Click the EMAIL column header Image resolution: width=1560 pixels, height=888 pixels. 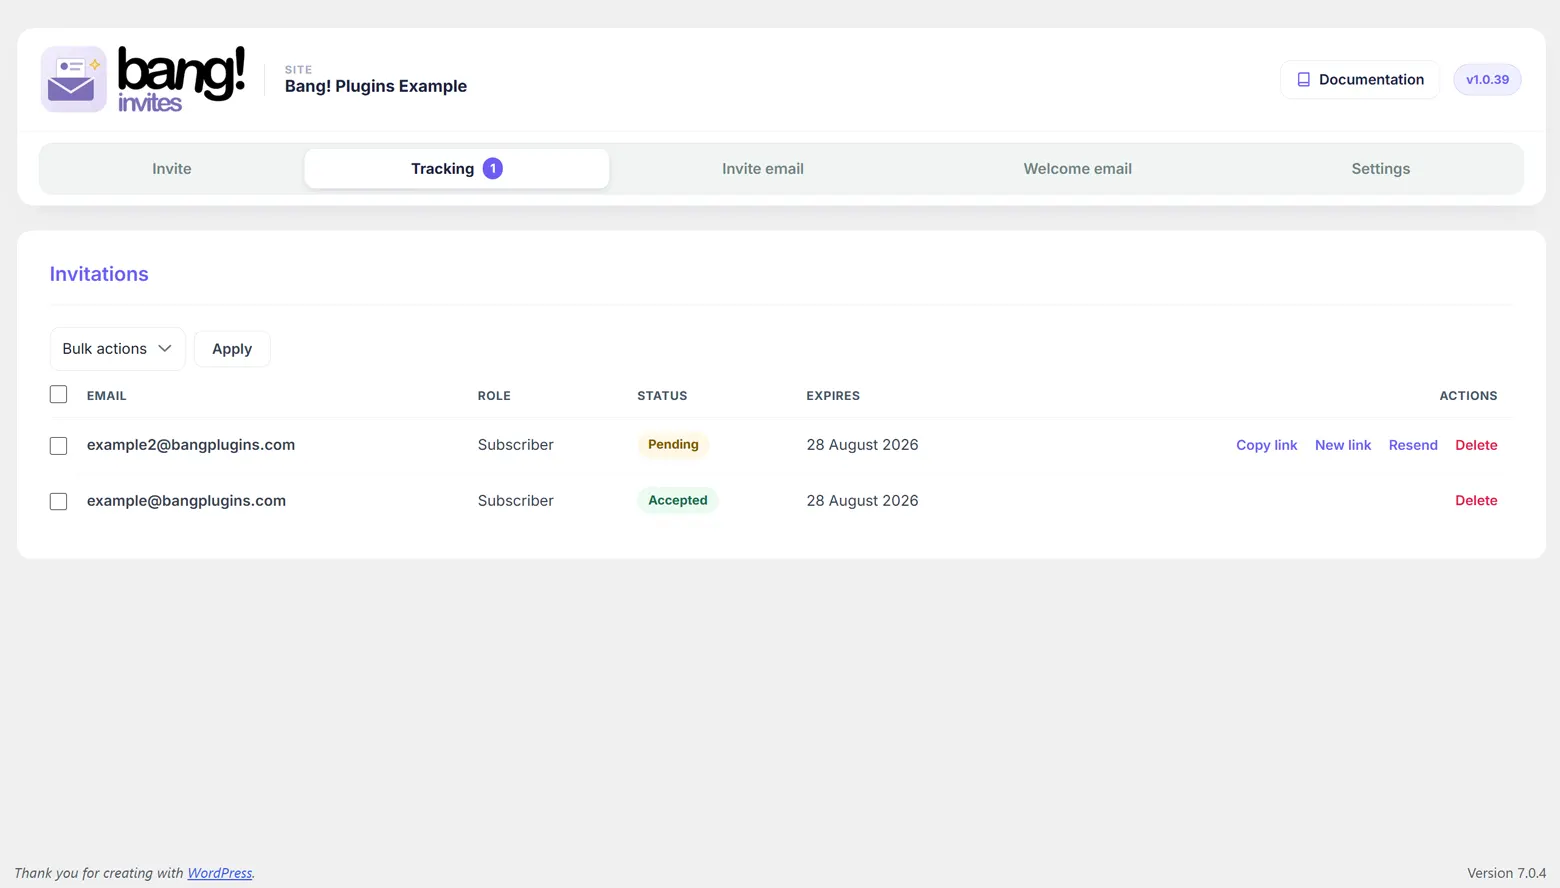point(107,396)
